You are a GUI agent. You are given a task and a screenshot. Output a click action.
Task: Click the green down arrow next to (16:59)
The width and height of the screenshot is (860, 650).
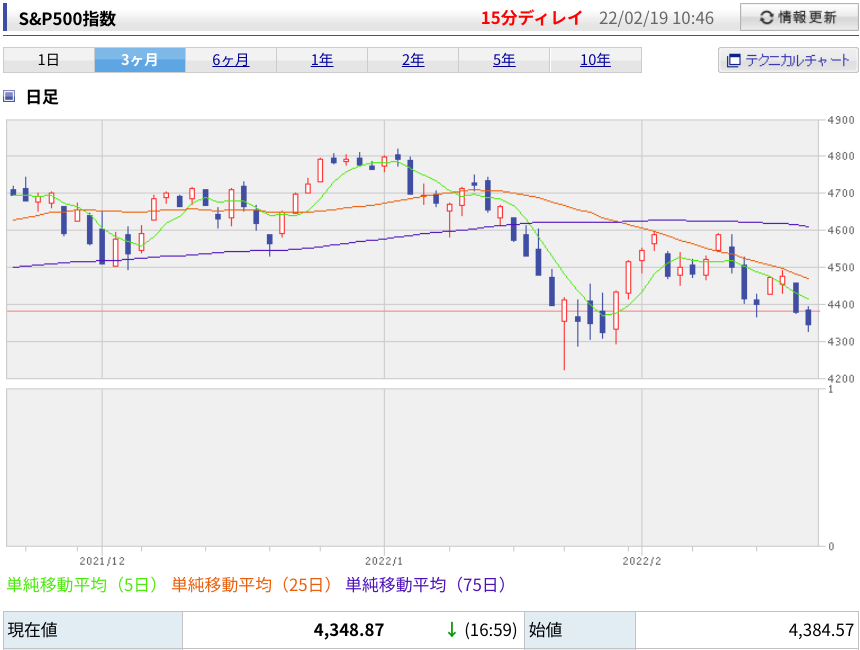pyautogui.click(x=451, y=630)
